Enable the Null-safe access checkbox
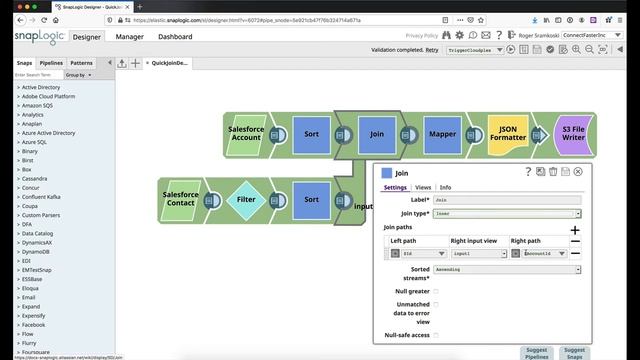This screenshot has width=640, height=360. pyautogui.click(x=436, y=335)
